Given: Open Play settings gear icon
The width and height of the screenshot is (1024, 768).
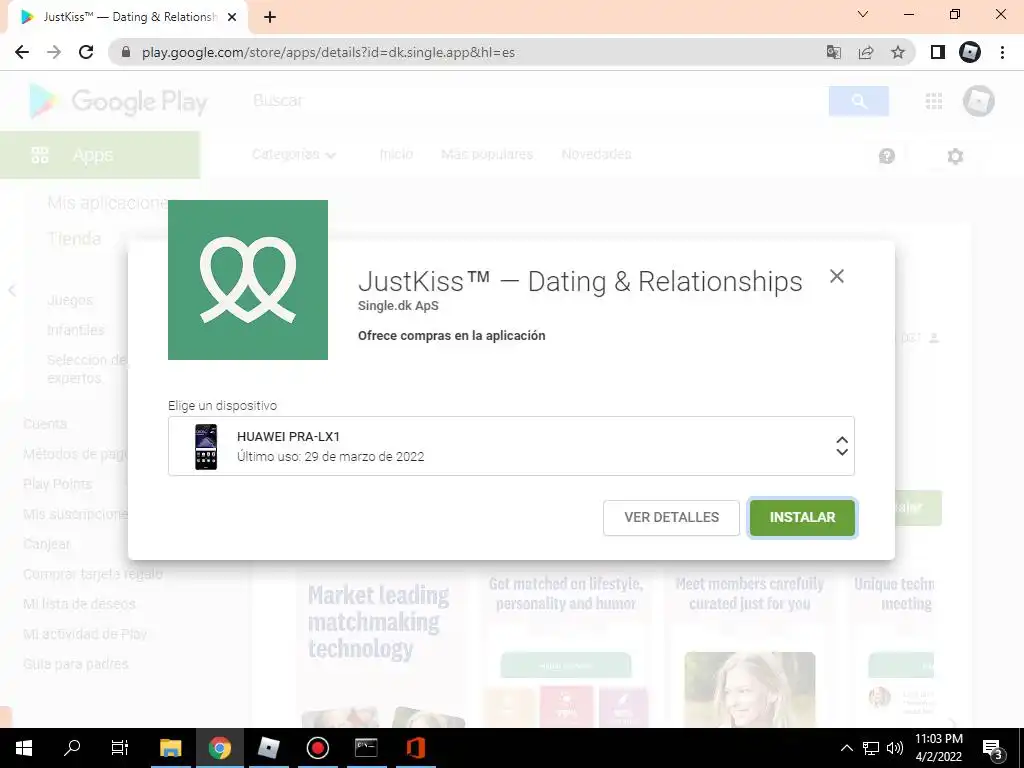Looking at the screenshot, I should pos(955,156).
